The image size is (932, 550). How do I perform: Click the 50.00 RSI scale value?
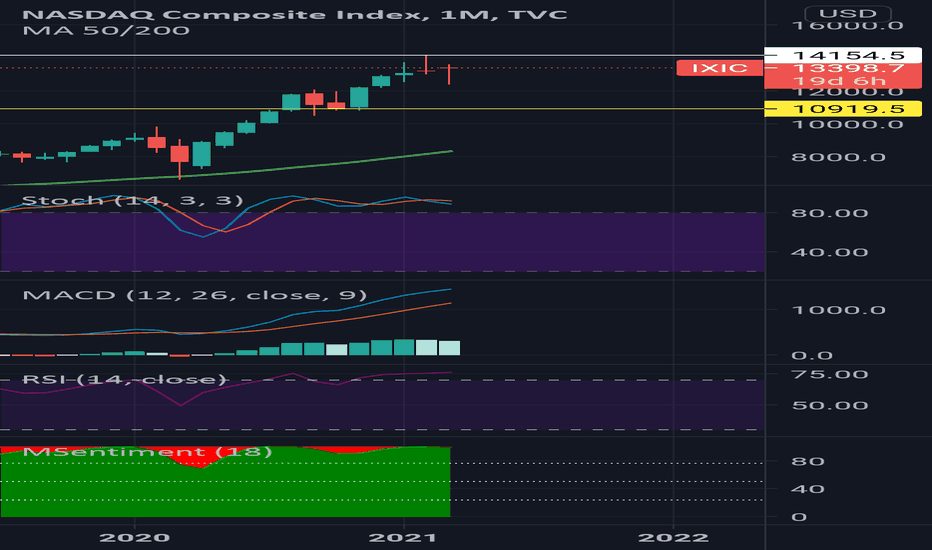point(830,406)
